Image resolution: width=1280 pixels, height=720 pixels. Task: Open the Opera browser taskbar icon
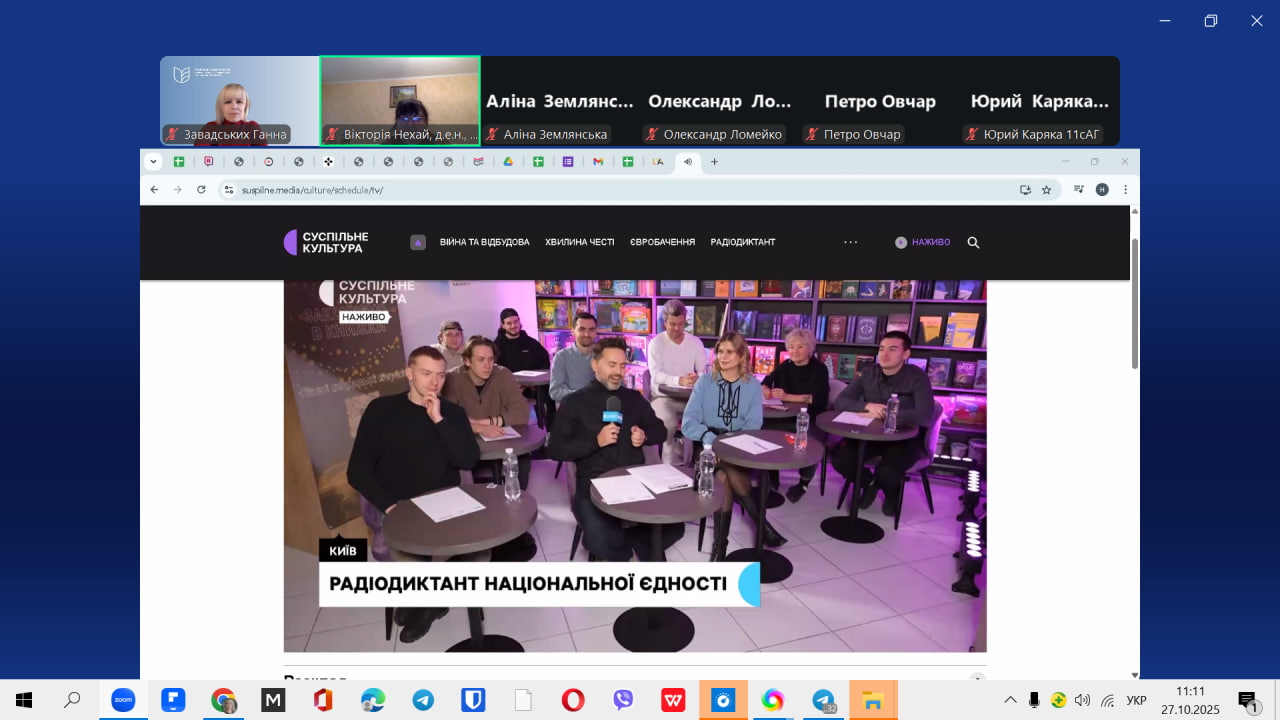(572, 700)
